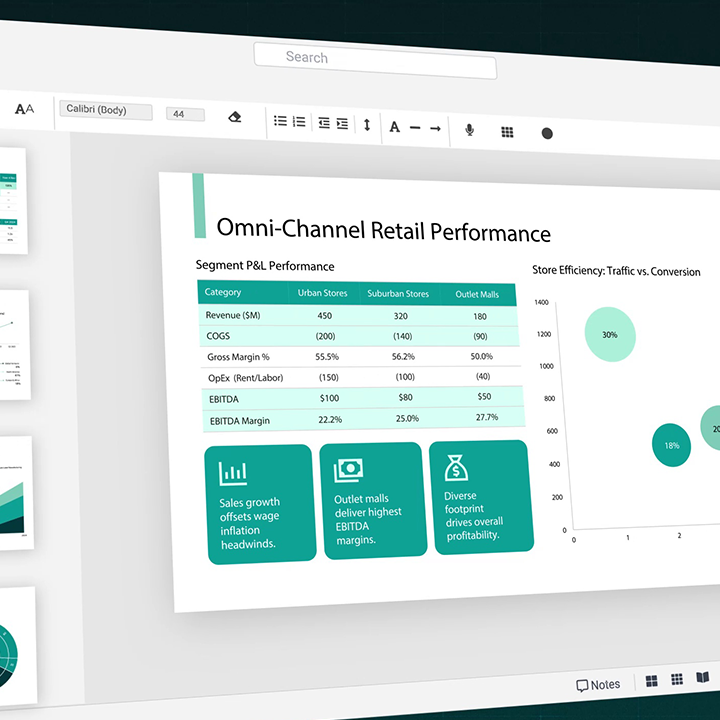Increase the indent level
The image size is (720, 720).
pyautogui.click(x=342, y=124)
